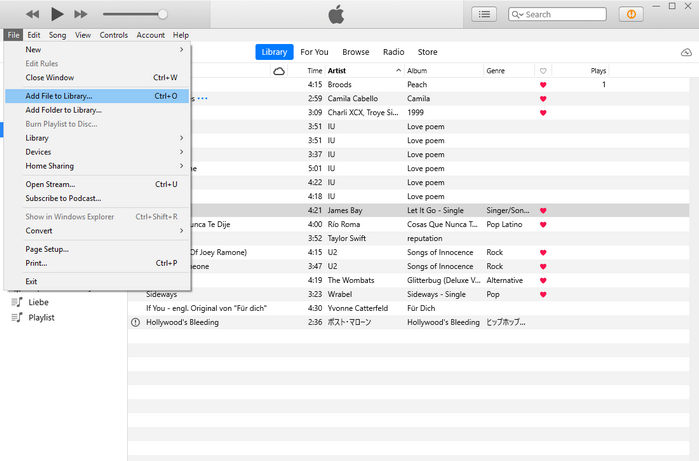The height and width of the screenshot is (461, 699).
Task: Toggle the love heart for Charli XCX row
Action: [x=543, y=113]
